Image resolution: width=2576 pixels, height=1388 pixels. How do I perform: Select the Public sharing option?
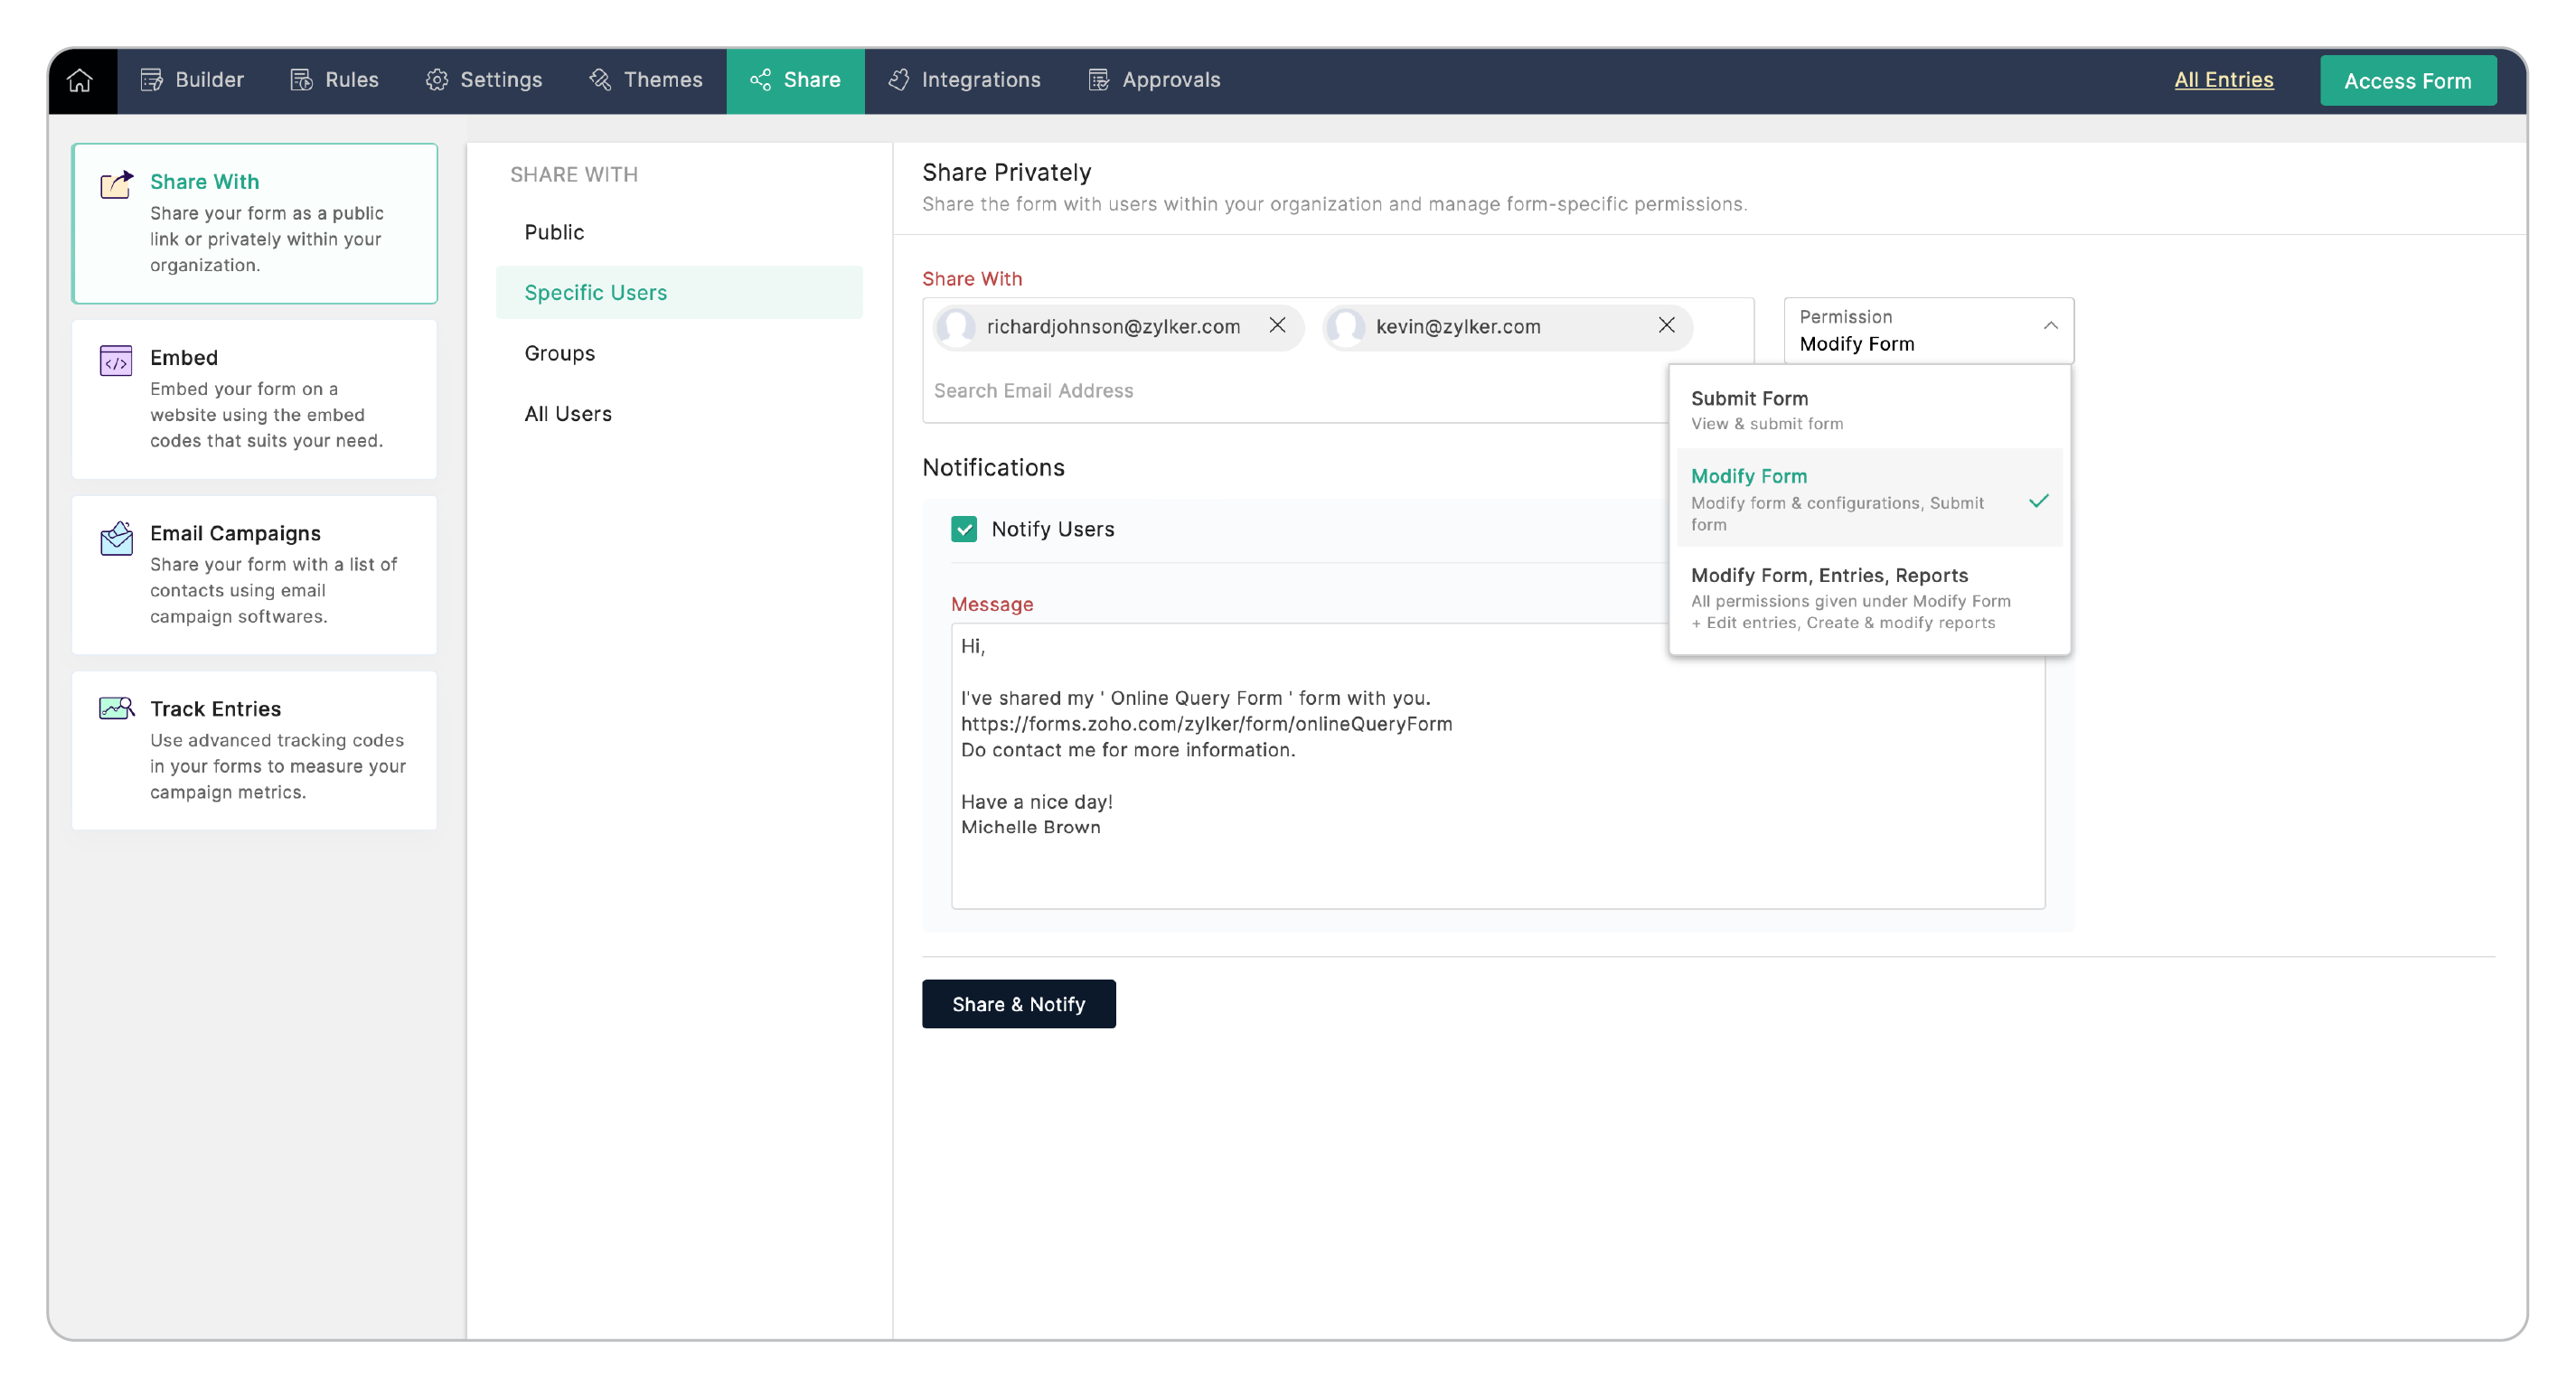pos(554,232)
